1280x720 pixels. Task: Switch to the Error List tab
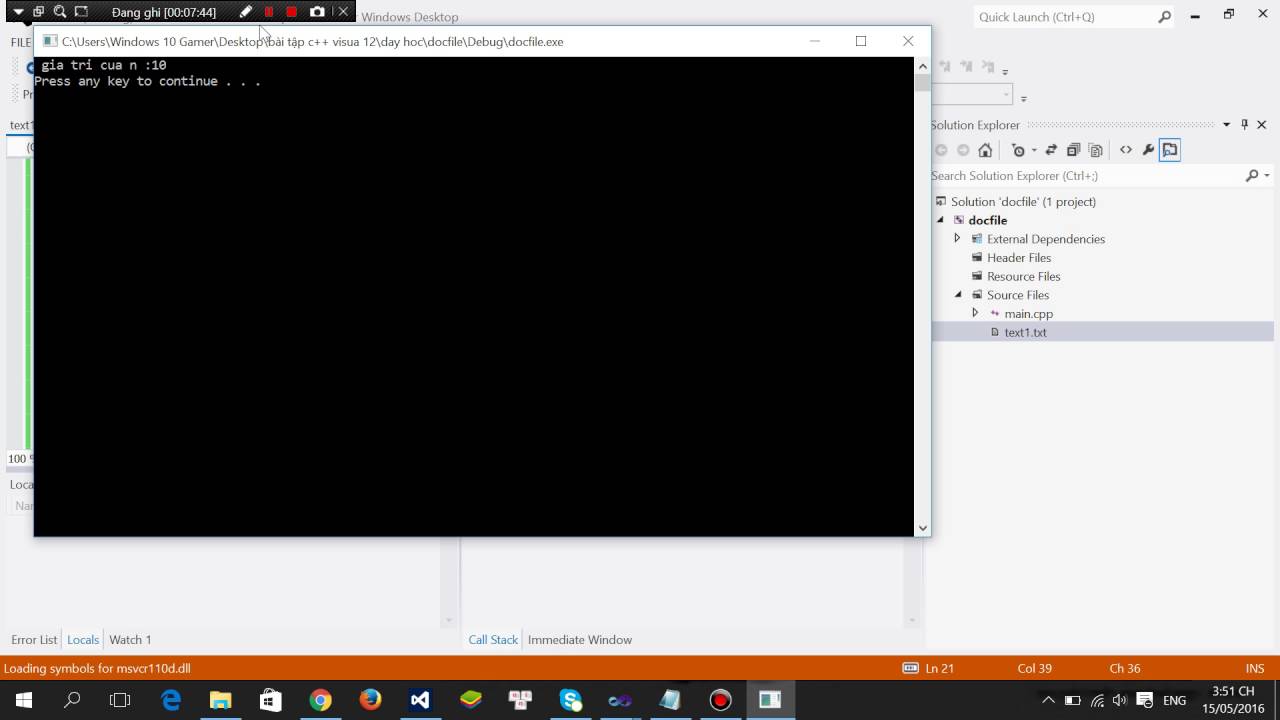34,640
